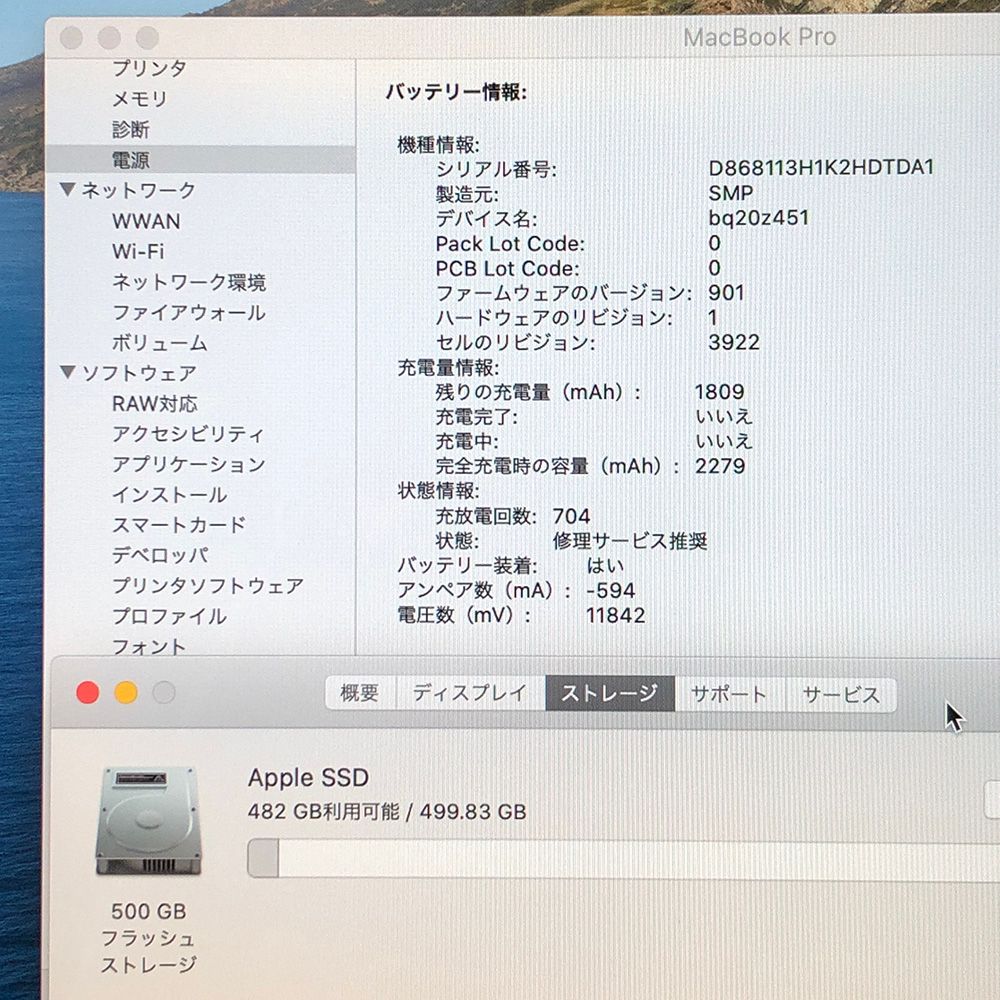
Task: Select フォント in the sidebar
Action: [x=149, y=646]
